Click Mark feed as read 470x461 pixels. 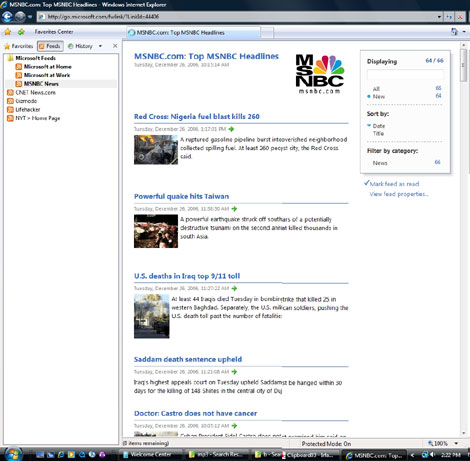(394, 184)
